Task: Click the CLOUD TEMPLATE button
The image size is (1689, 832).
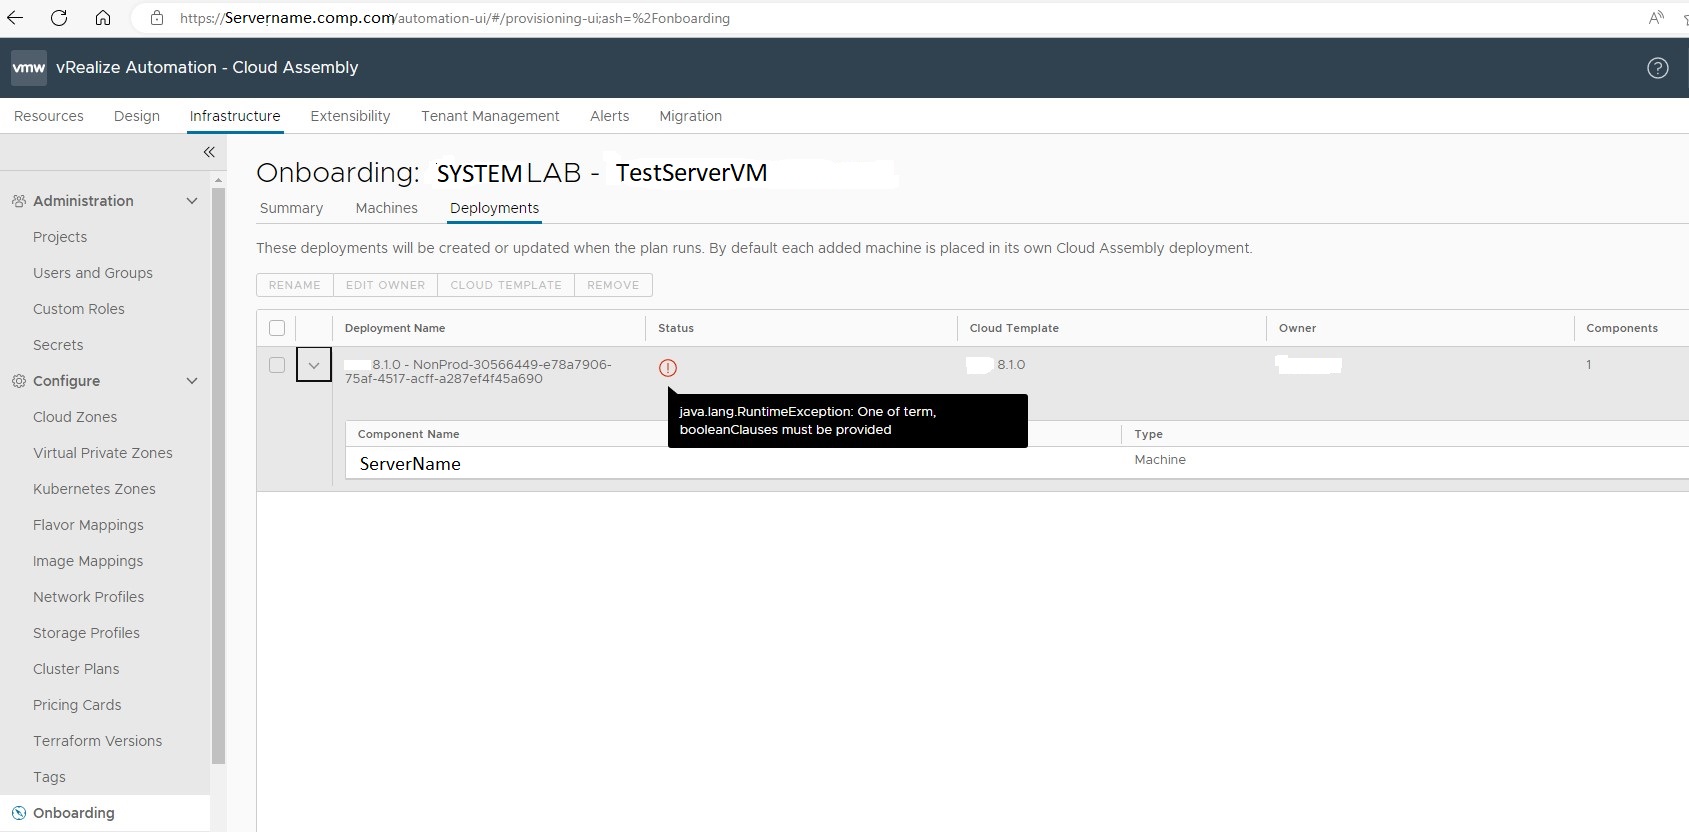Action: point(506,285)
